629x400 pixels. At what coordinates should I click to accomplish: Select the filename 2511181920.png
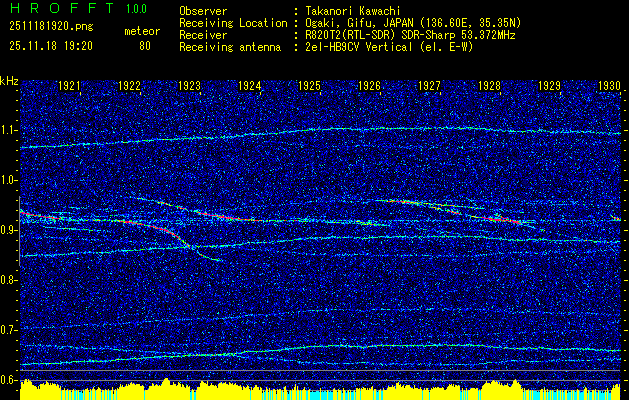pos(51,26)
